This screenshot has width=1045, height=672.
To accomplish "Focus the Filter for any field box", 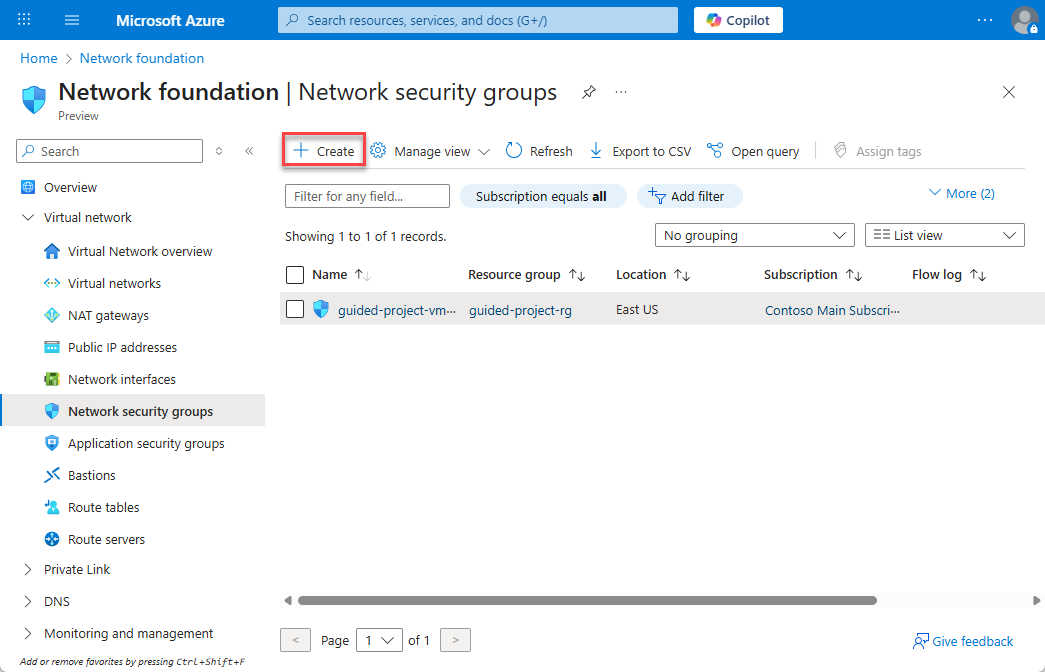I will coord(367,196).
